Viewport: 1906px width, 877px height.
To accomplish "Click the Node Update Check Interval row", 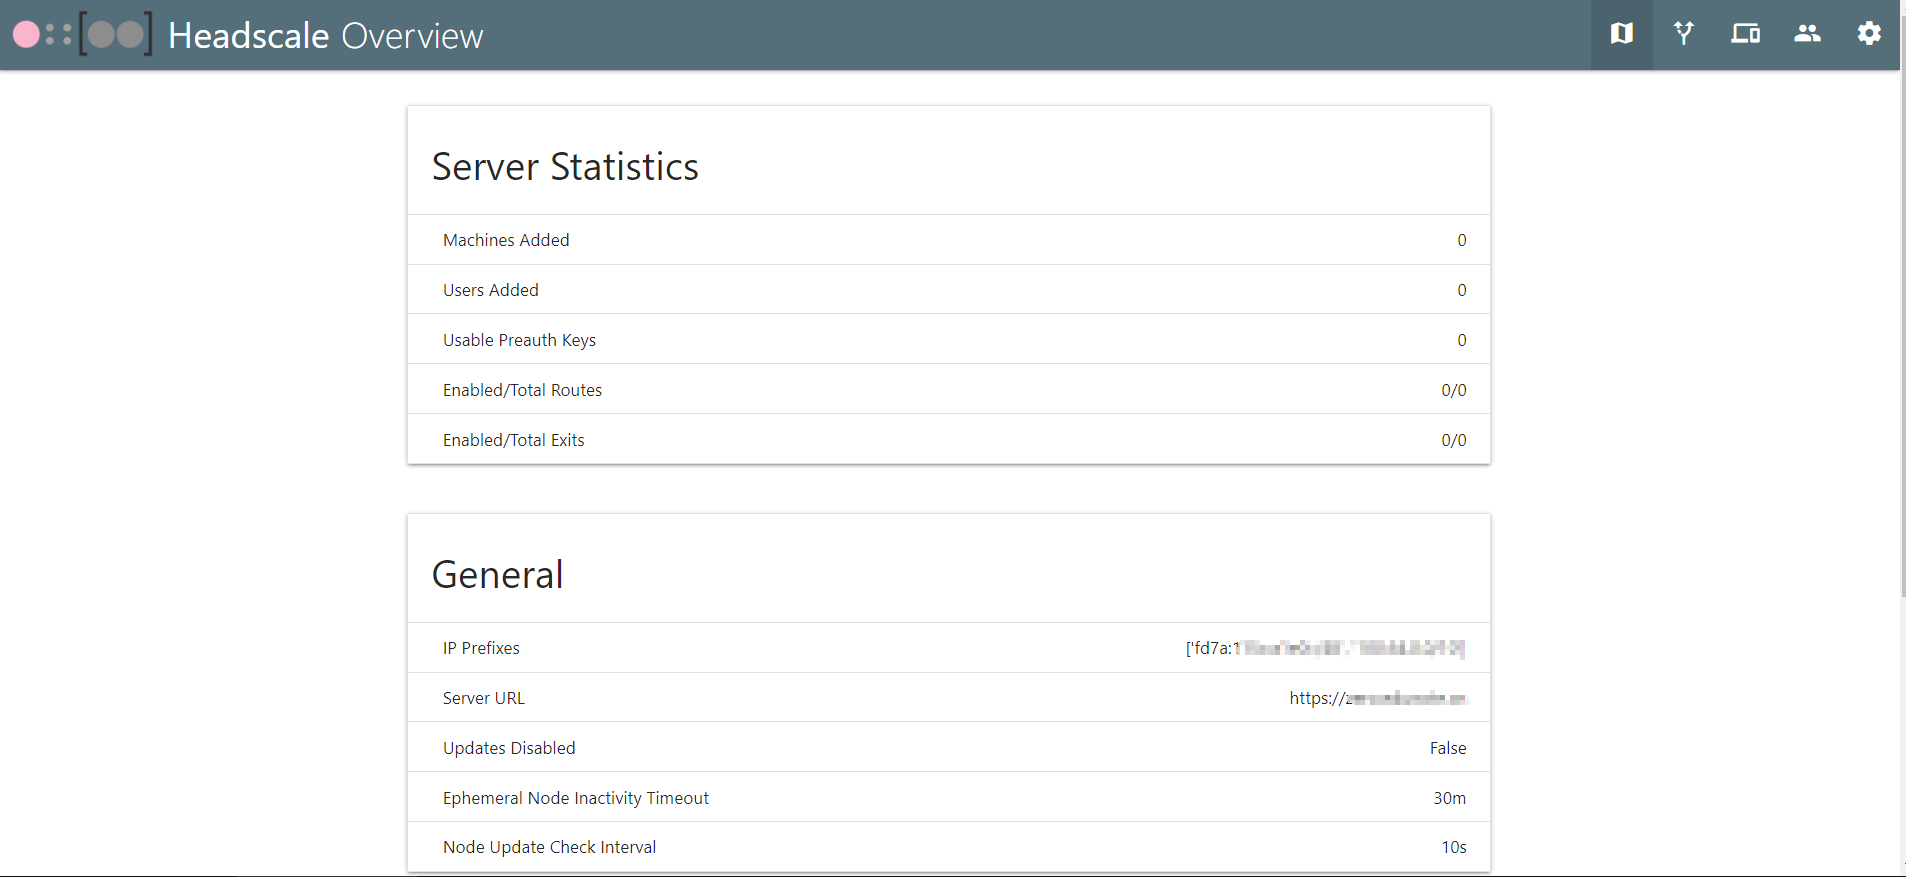I will [948, 847].
